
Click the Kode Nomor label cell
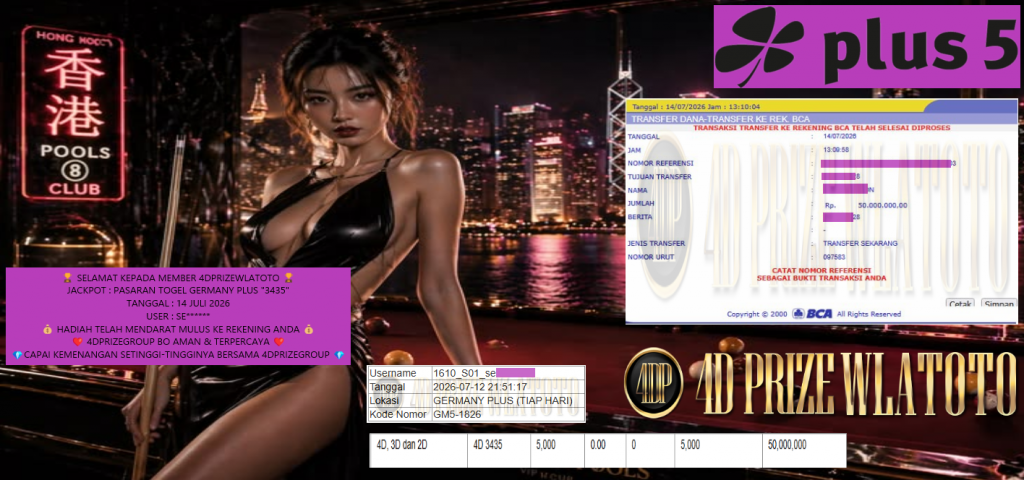click(x=399, y=415)
